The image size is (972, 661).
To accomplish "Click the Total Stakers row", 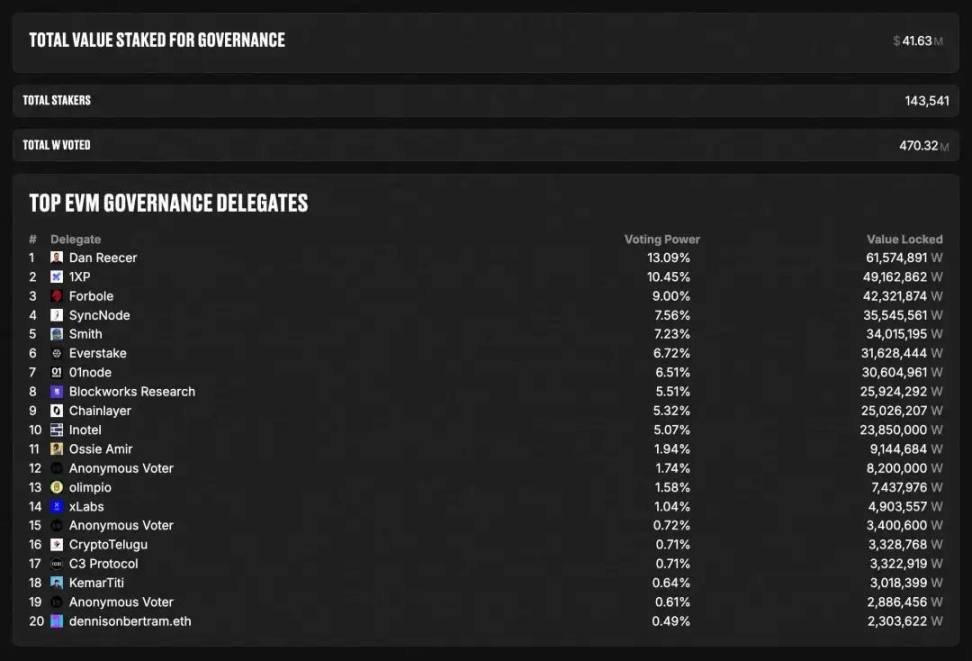I will [x=485, y=101].
